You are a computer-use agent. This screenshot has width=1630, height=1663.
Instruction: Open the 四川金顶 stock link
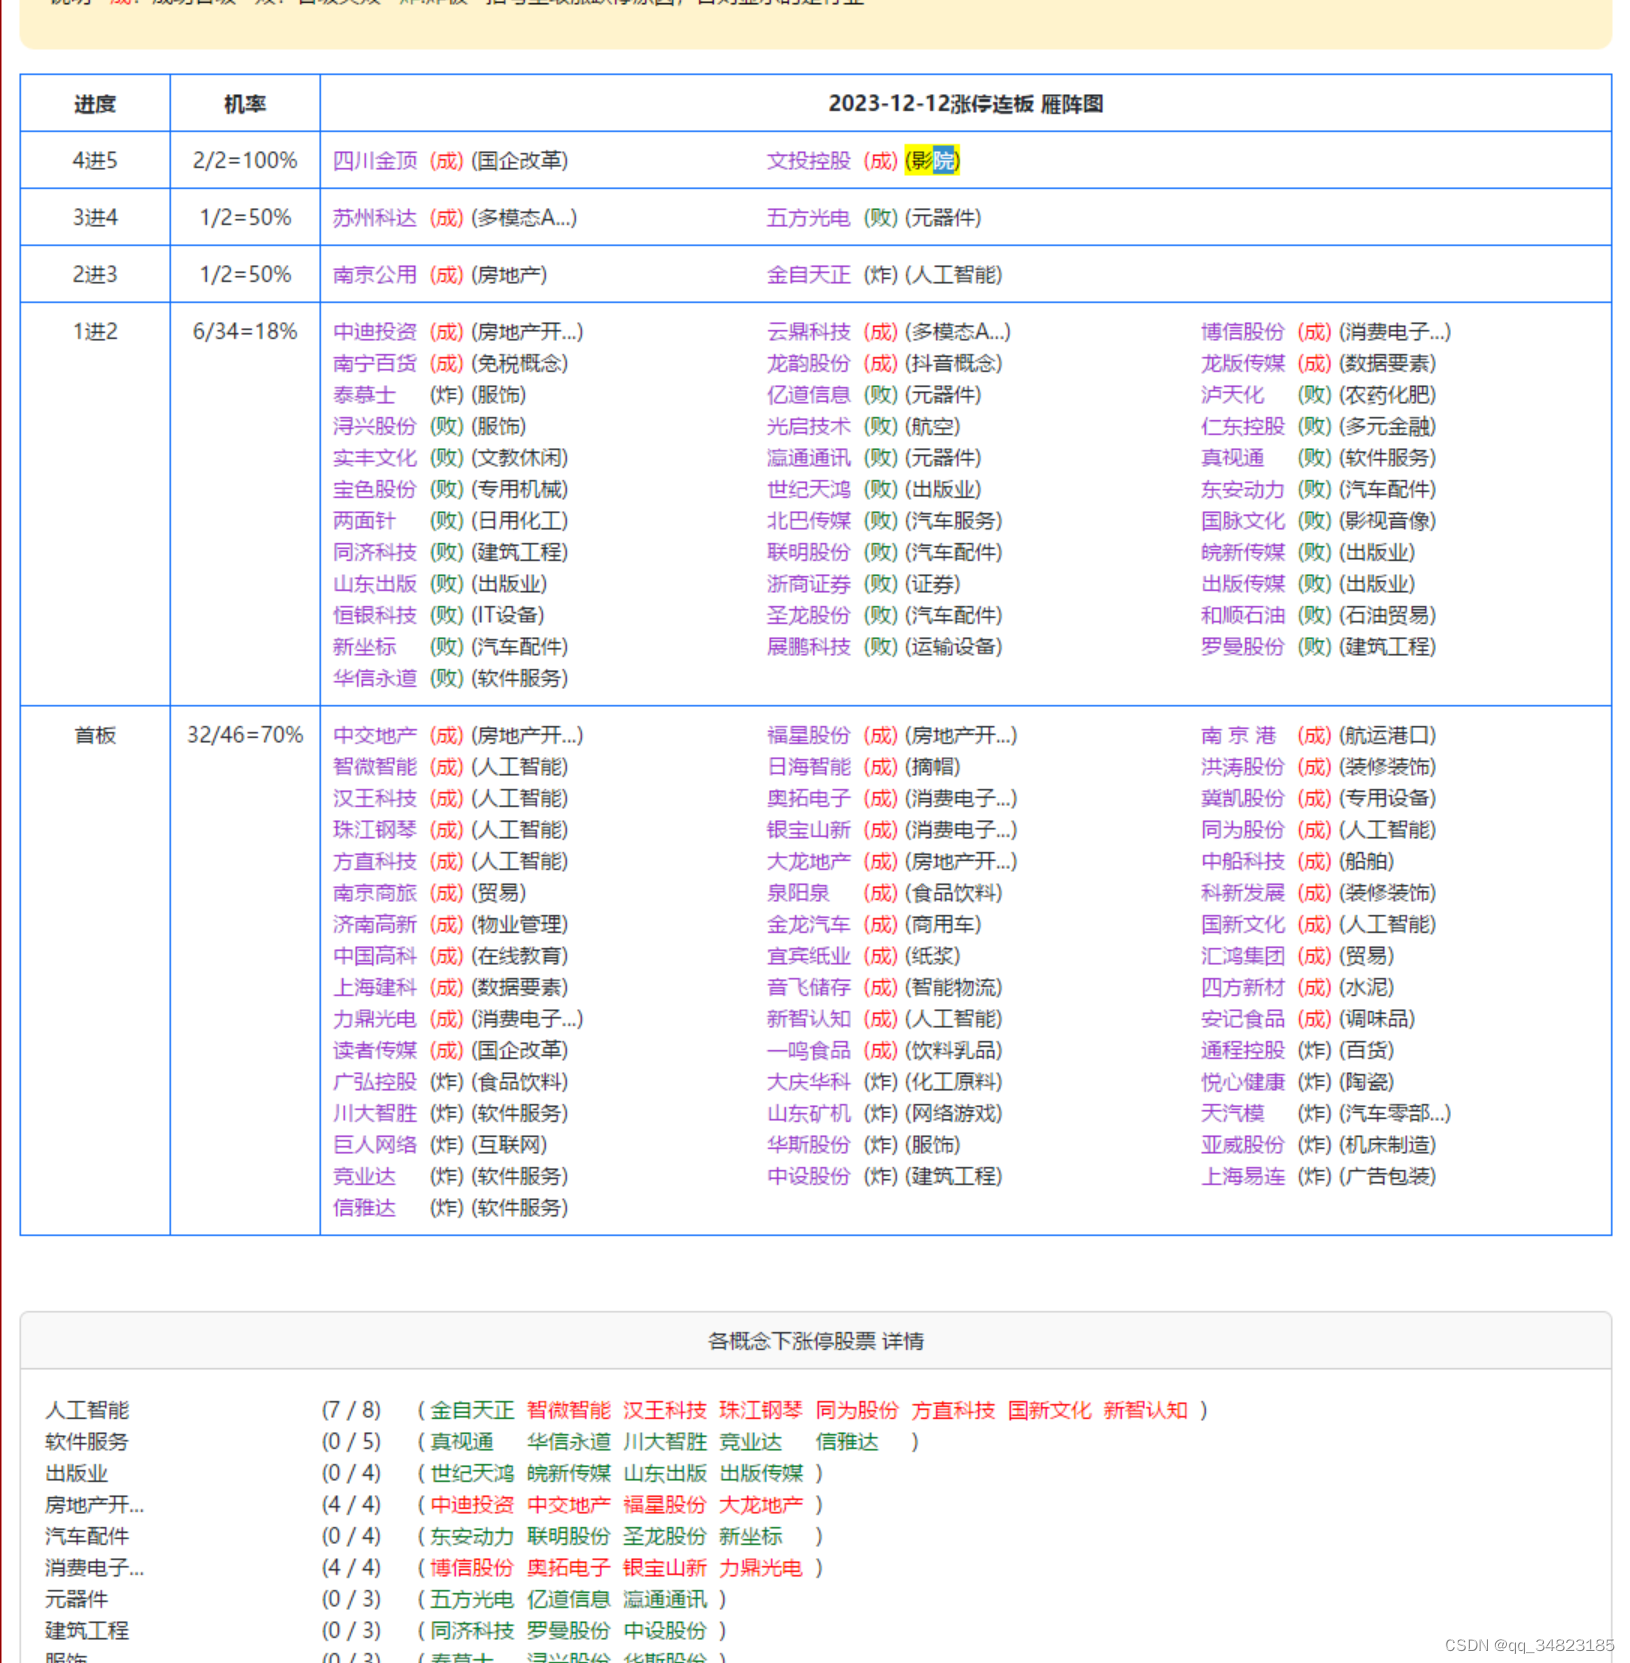375,161
